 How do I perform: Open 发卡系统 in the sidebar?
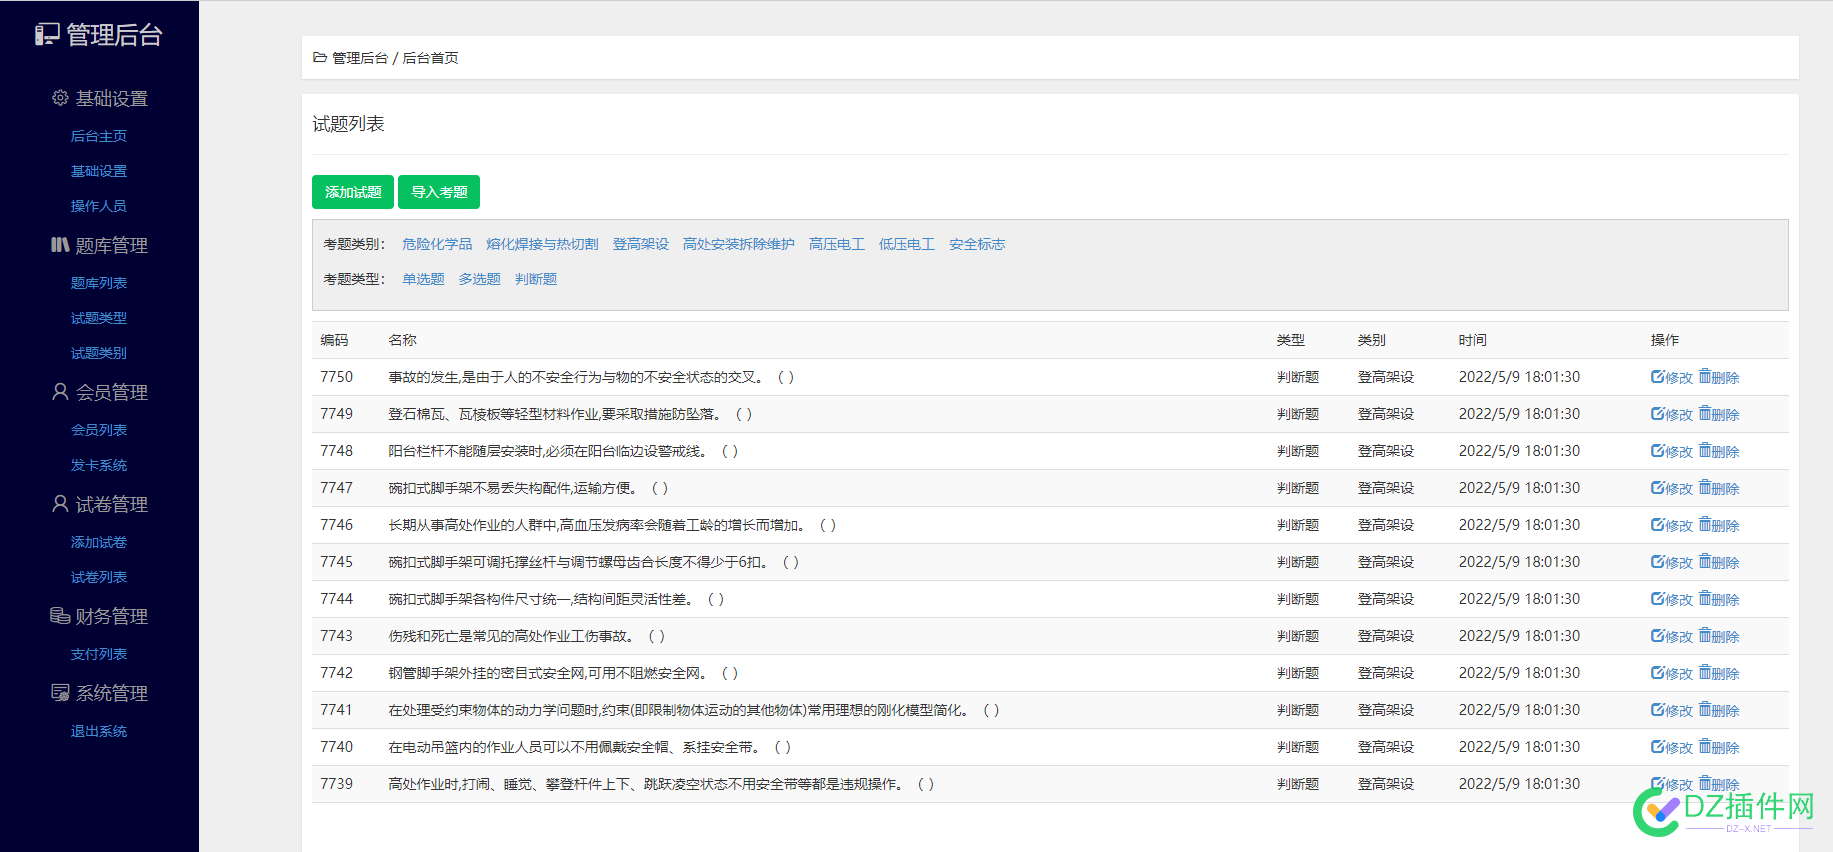point(99,465)
